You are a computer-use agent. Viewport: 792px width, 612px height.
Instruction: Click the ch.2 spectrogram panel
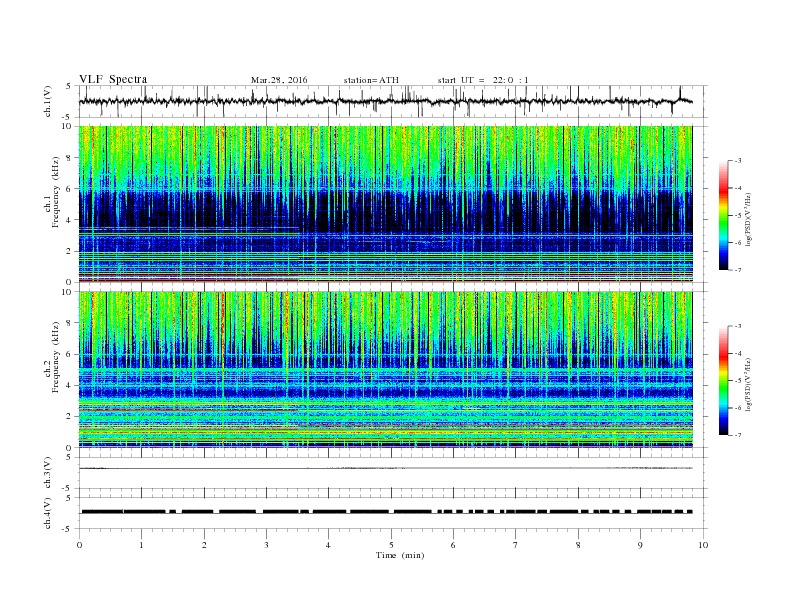386,370
